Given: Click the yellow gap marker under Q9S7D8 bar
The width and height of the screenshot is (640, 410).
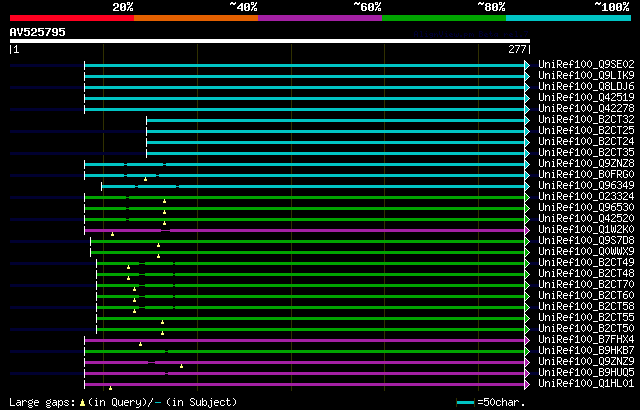Looking at the screenshot, I should pyautogui.click(x=158, y=245).
